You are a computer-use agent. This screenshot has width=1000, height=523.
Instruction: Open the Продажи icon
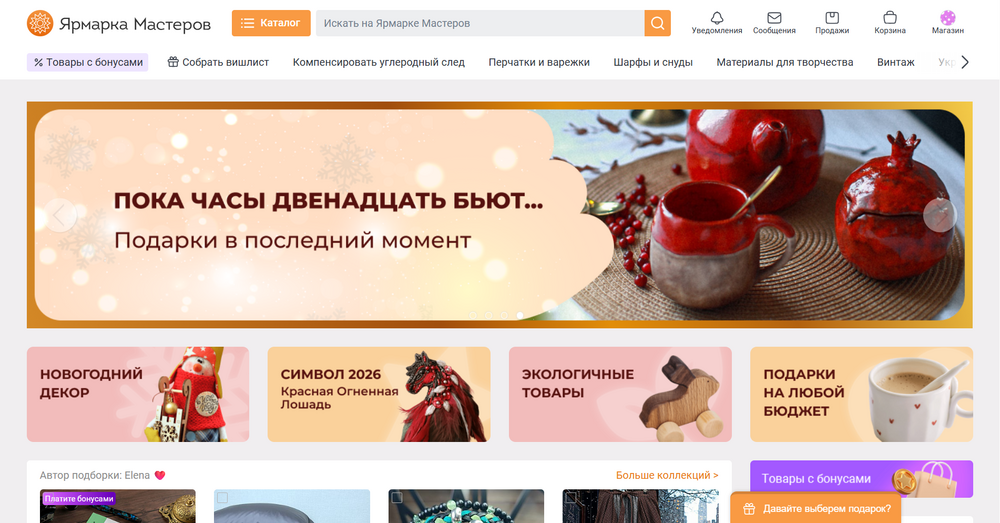click(x=832, y=18)
